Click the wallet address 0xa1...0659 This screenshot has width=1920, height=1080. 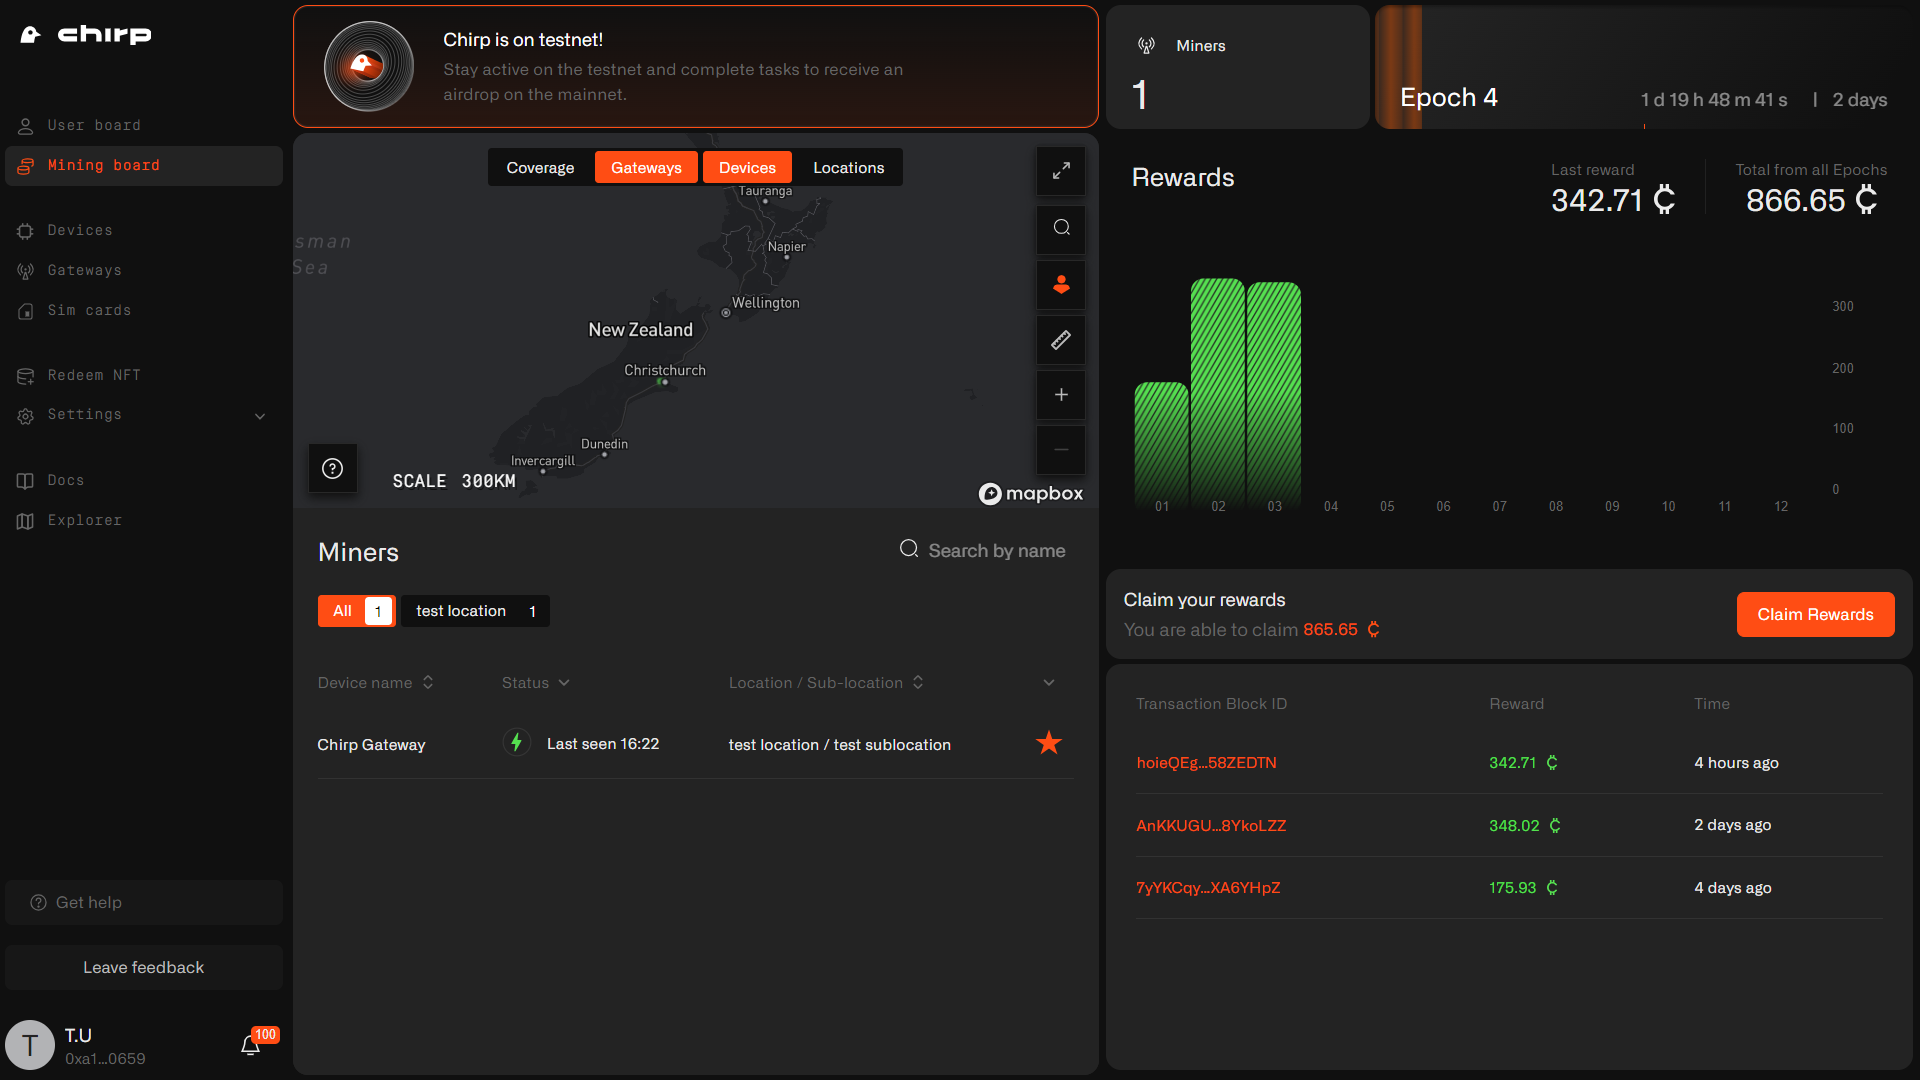[105, 1058]
